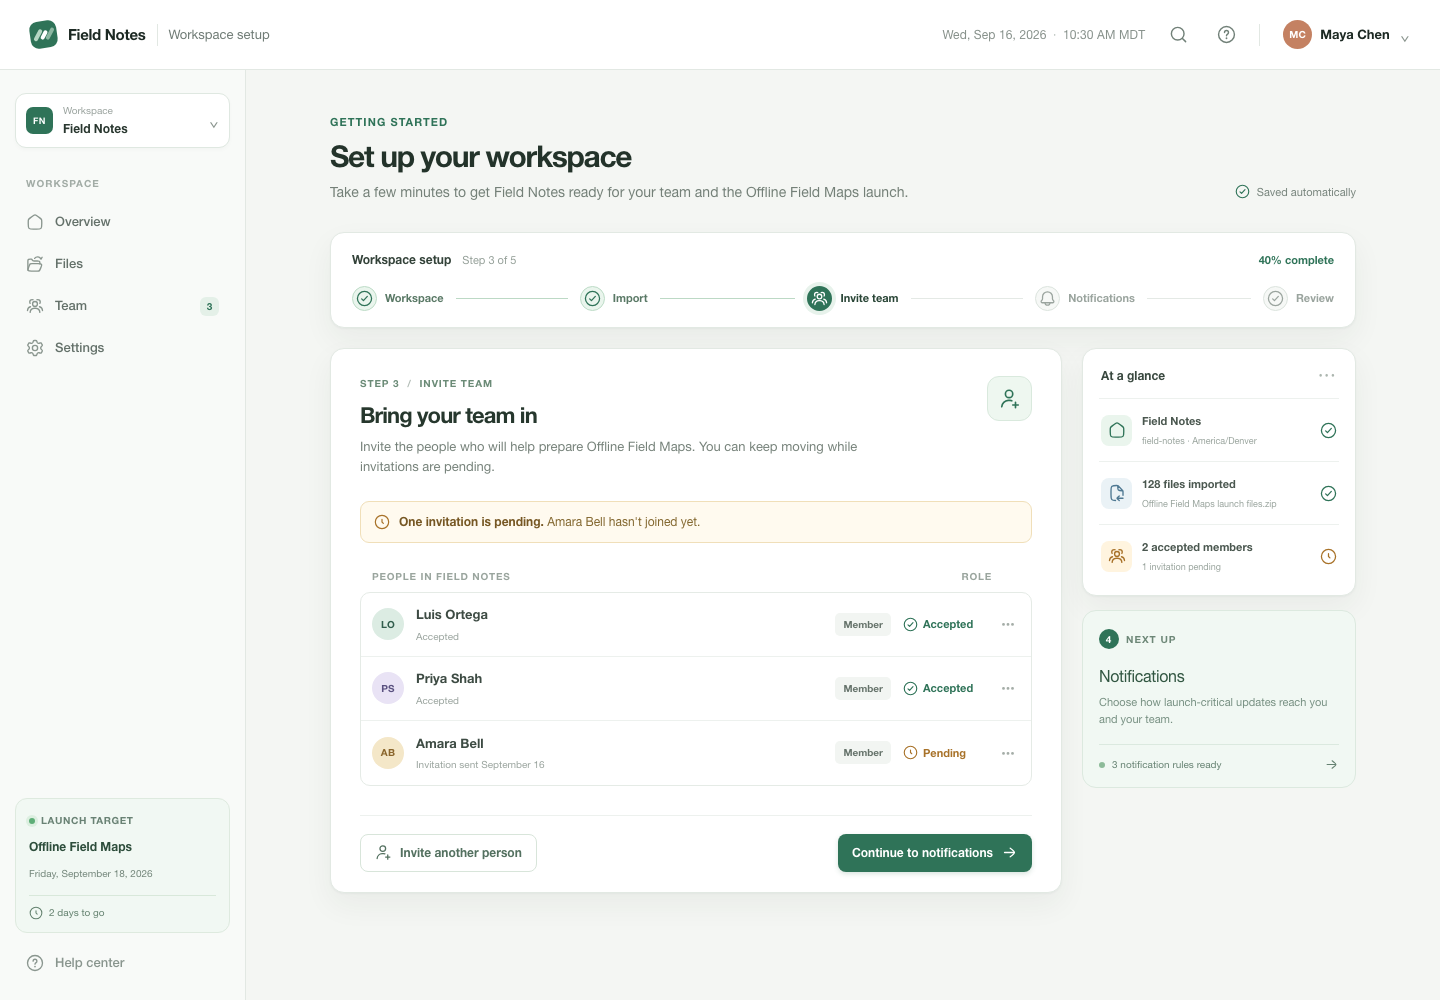1440x1000 pixels.
Task: Click the Invite team step icon
Action: click(x=819, y=298)
